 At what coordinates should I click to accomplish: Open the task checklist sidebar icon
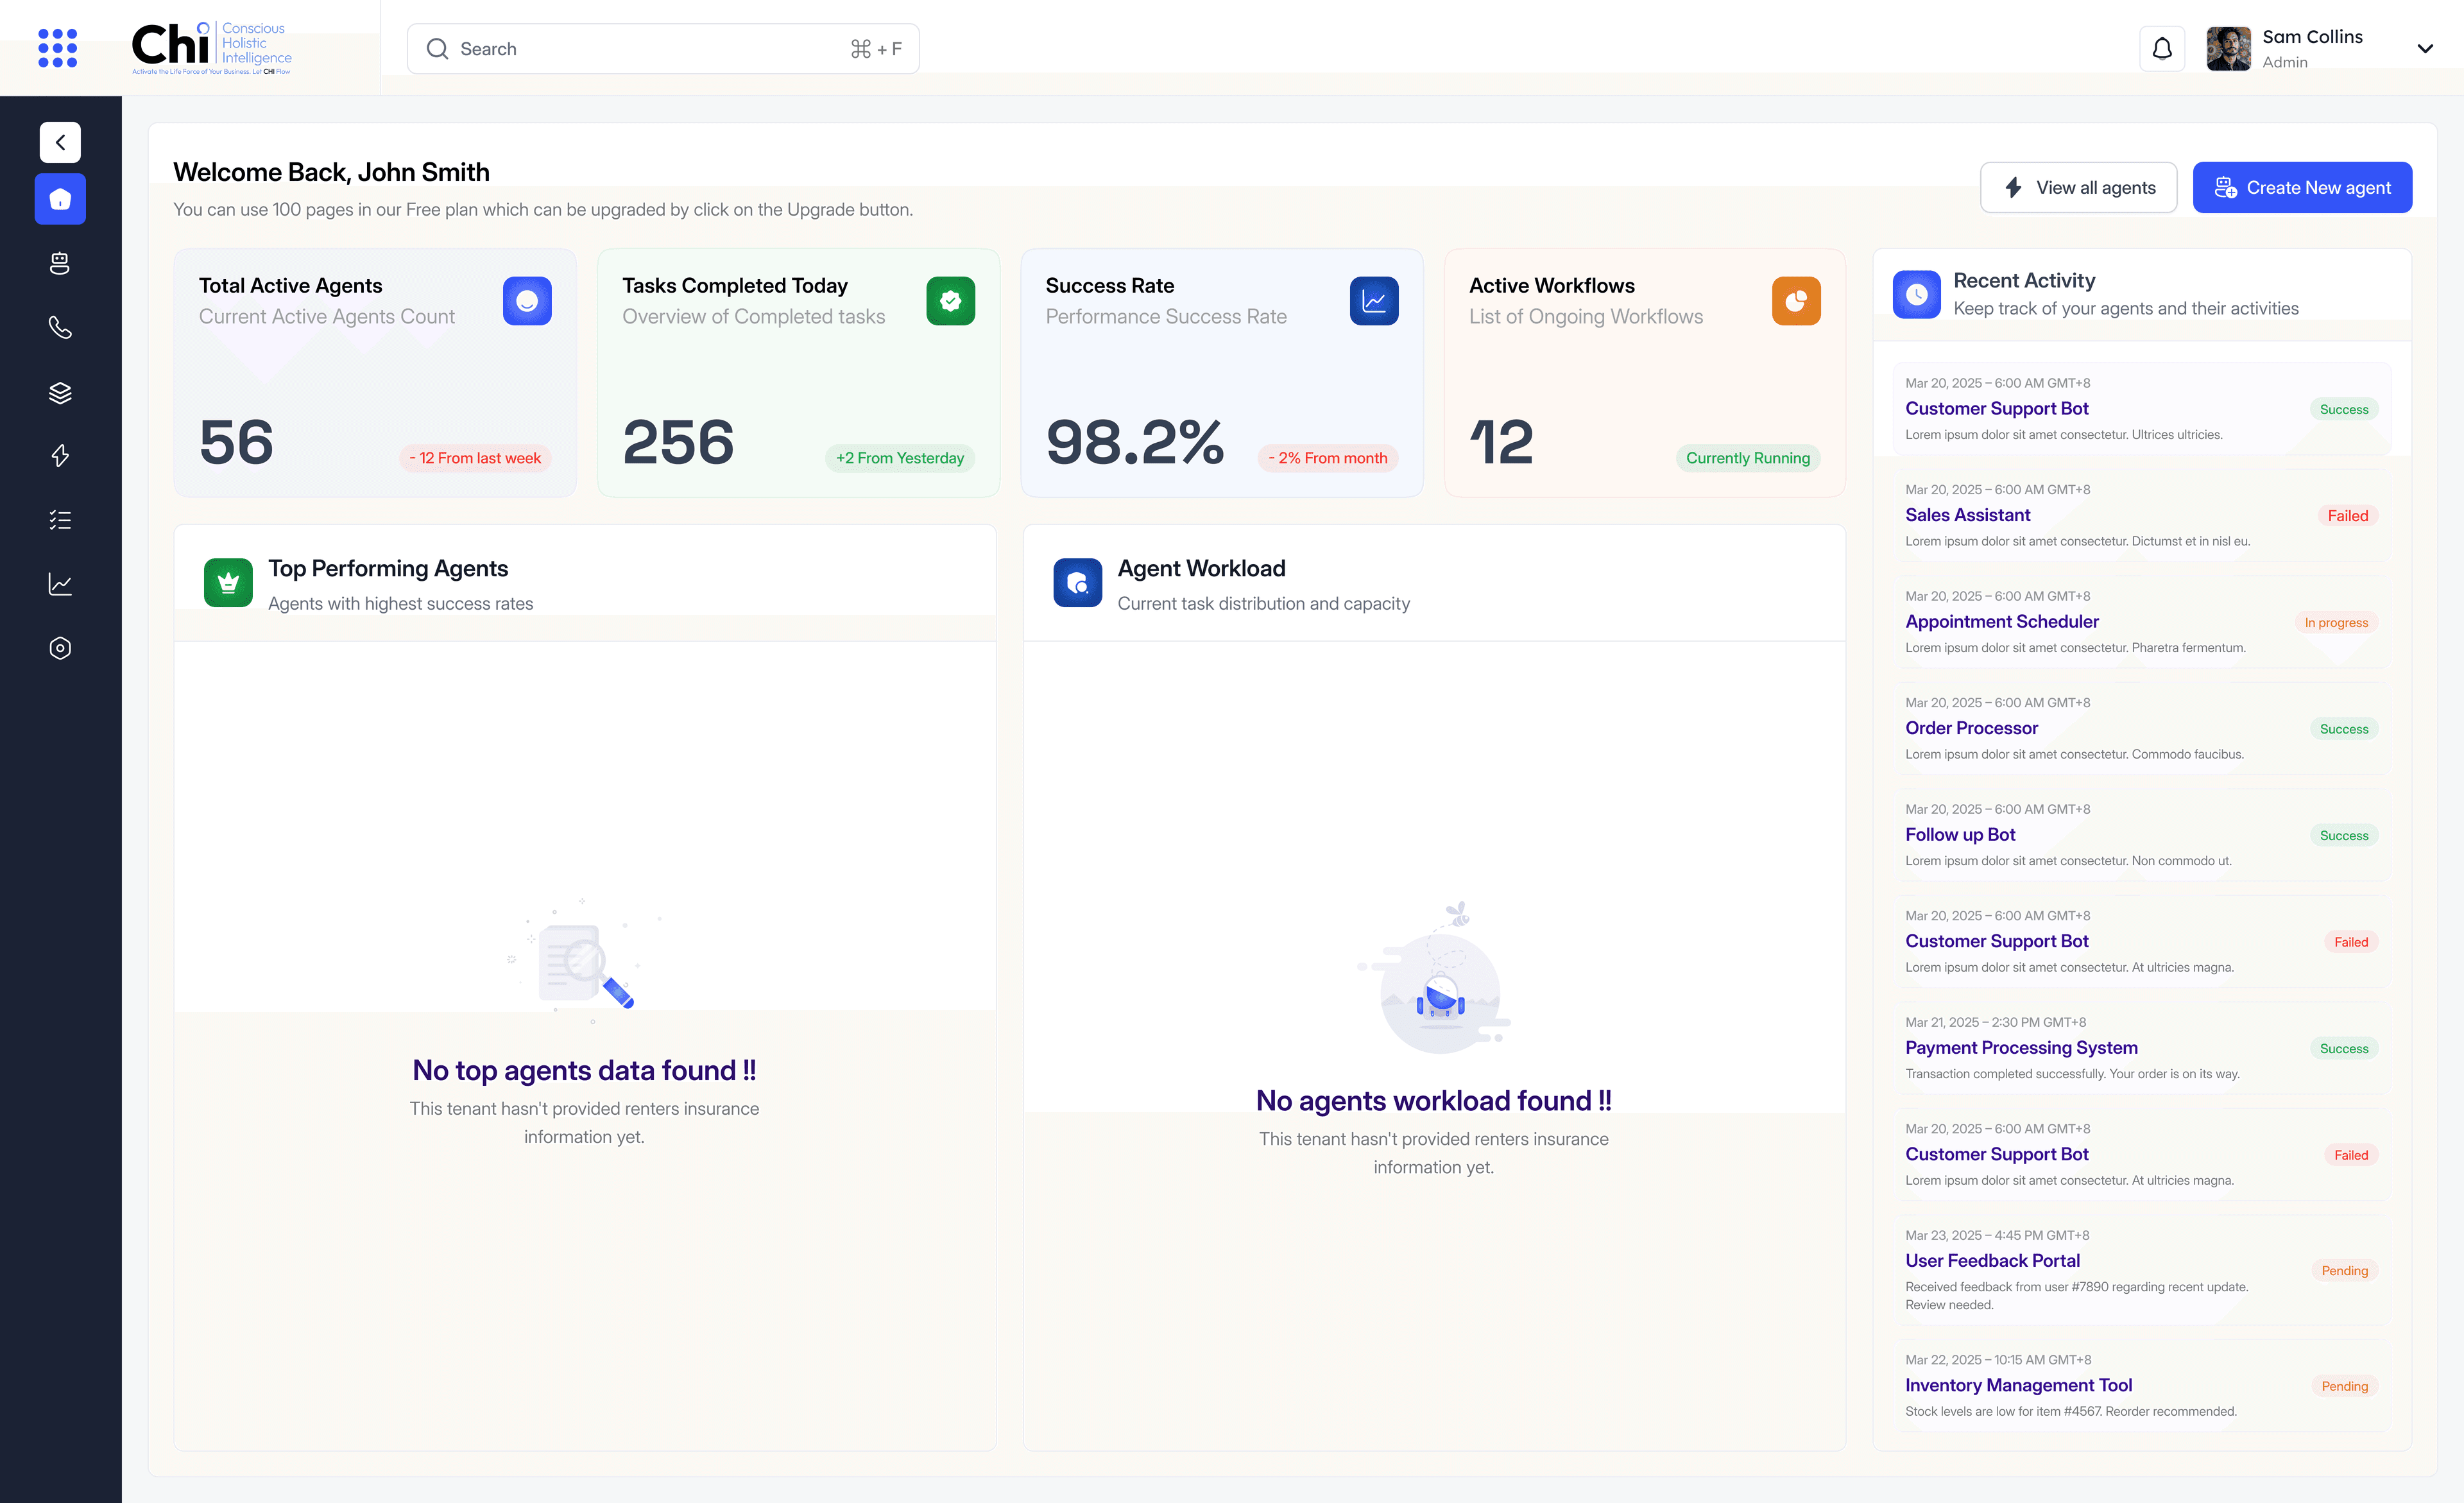point(60,520)
